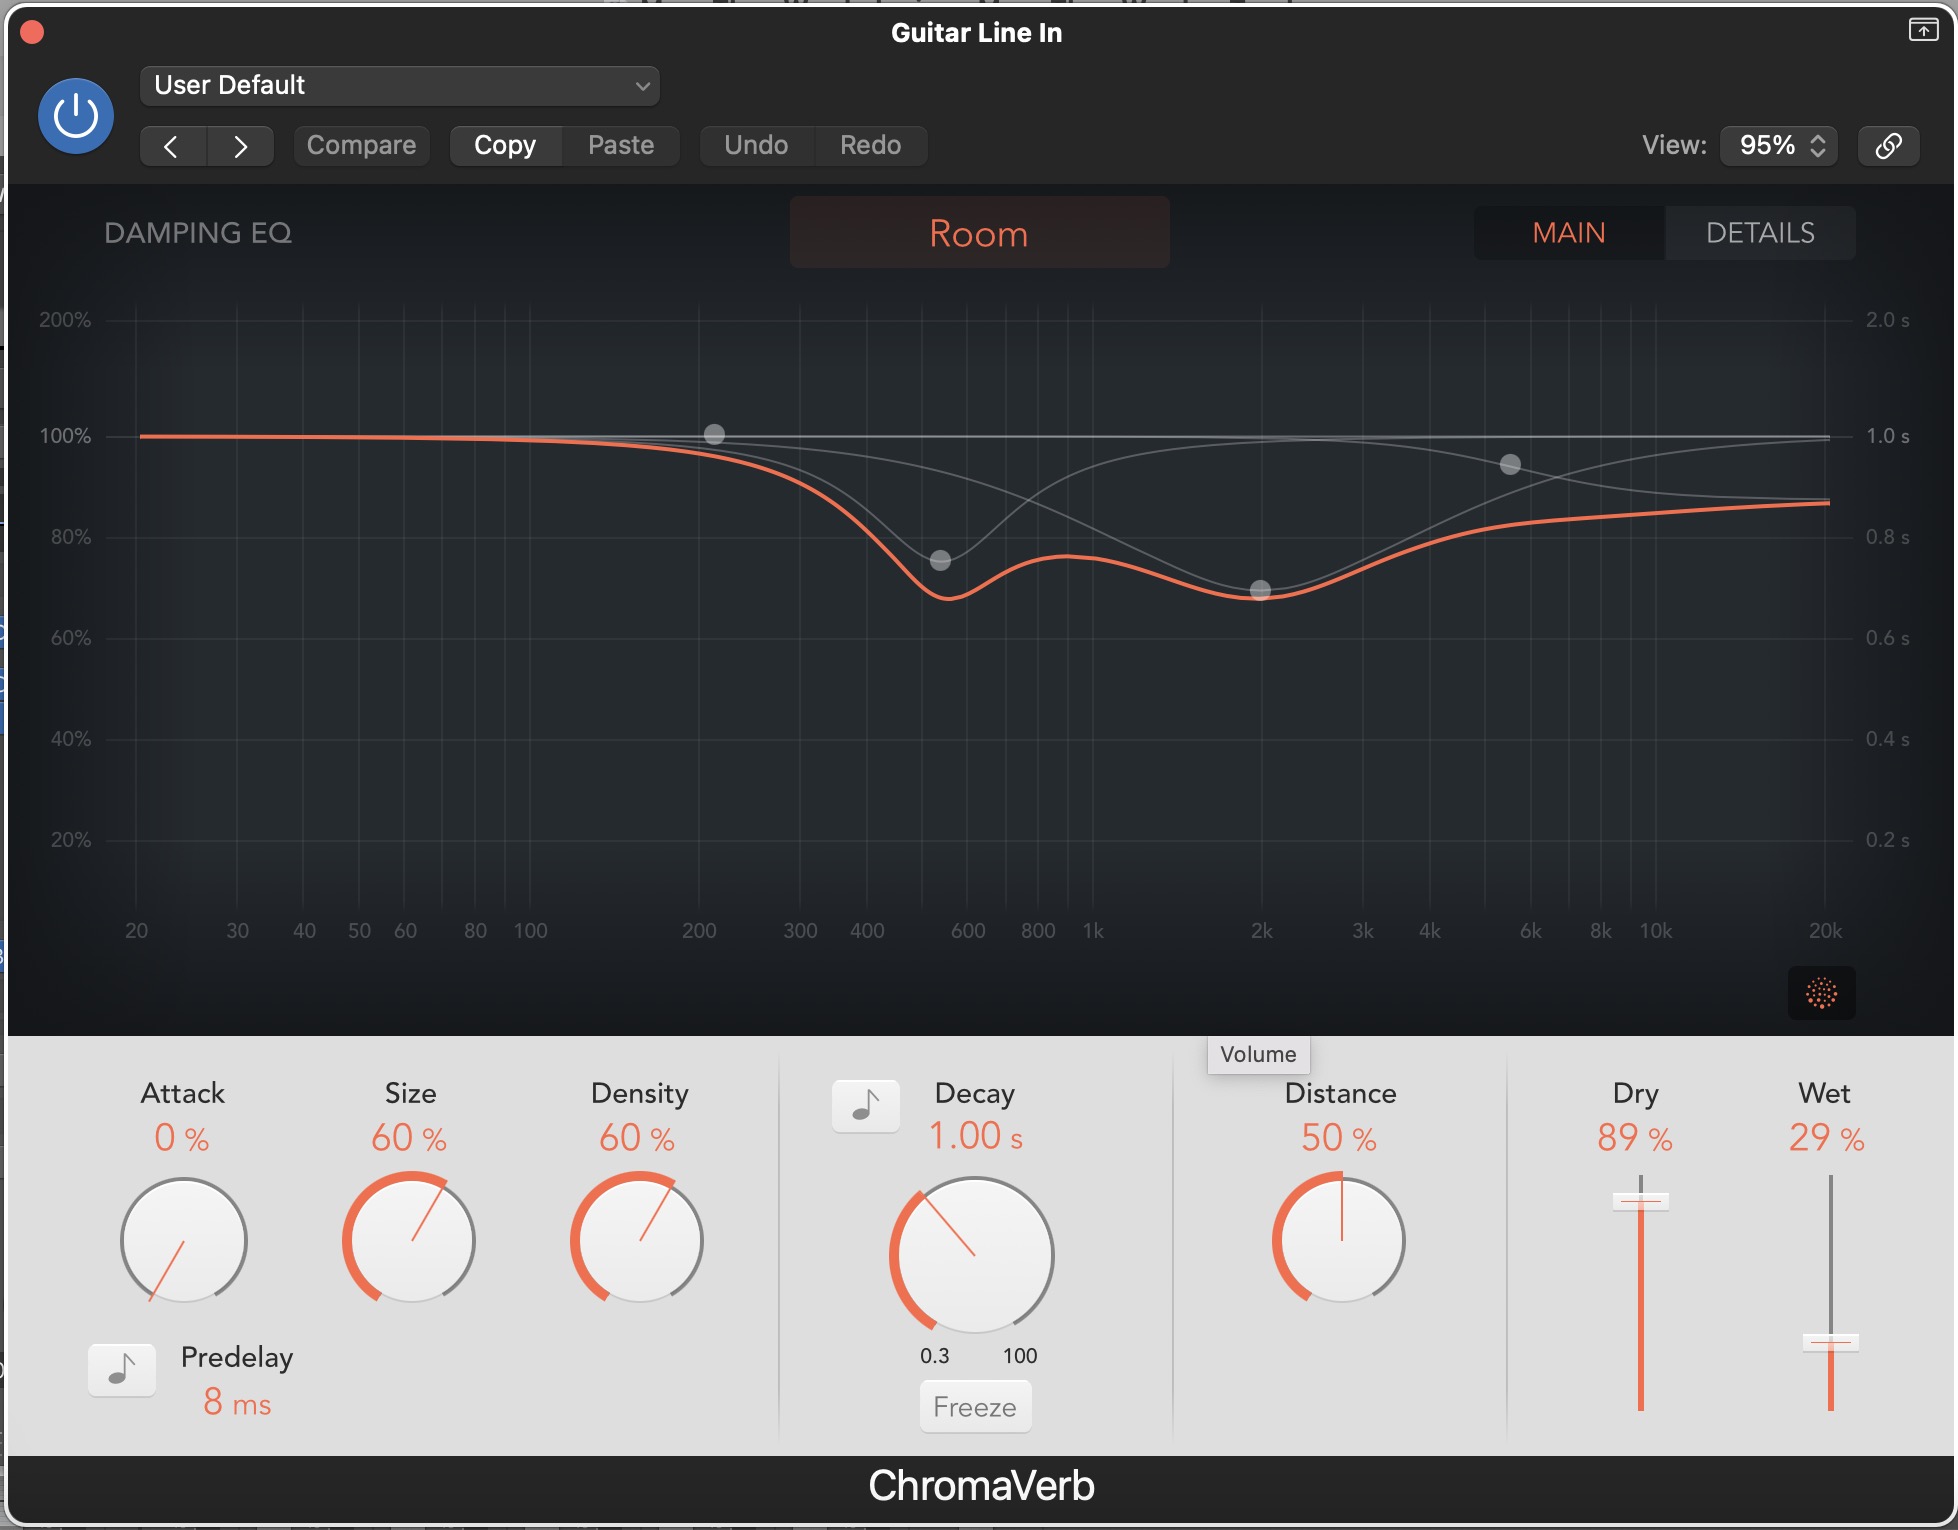Go to previous preset arrow
The width and height of the screenshot is (1958, 1530).
pos(172,146)
